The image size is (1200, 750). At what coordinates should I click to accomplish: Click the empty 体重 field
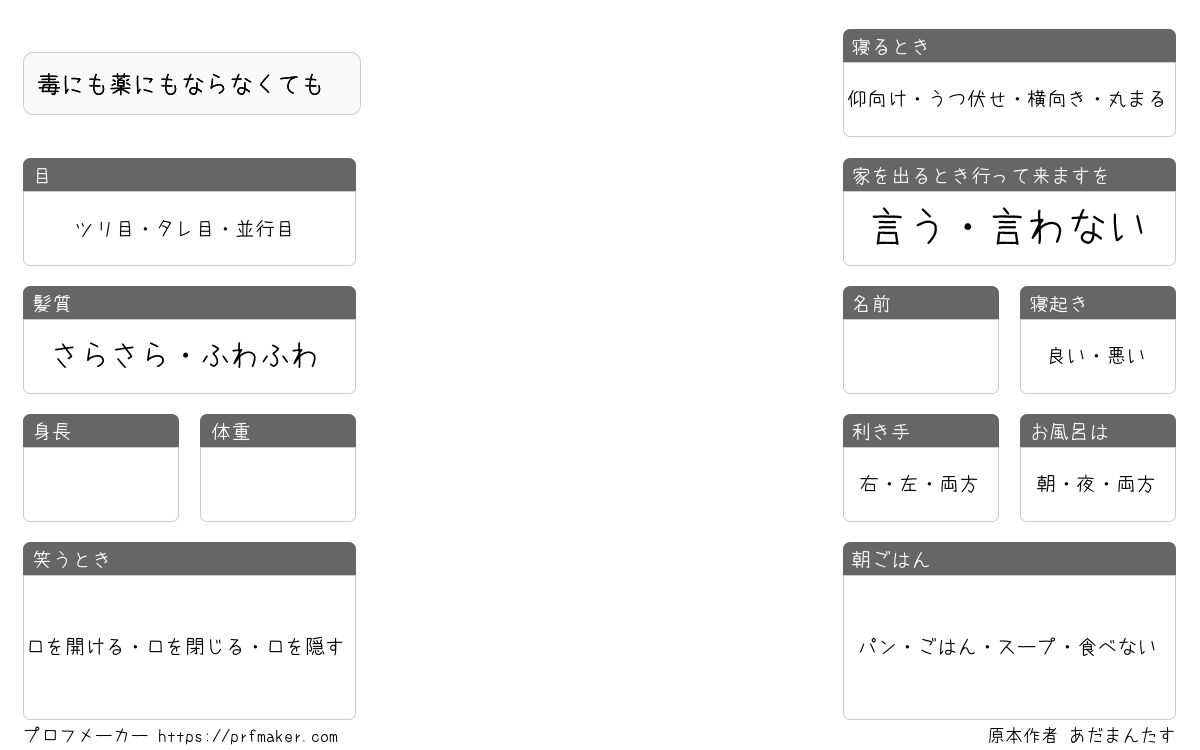278,484
